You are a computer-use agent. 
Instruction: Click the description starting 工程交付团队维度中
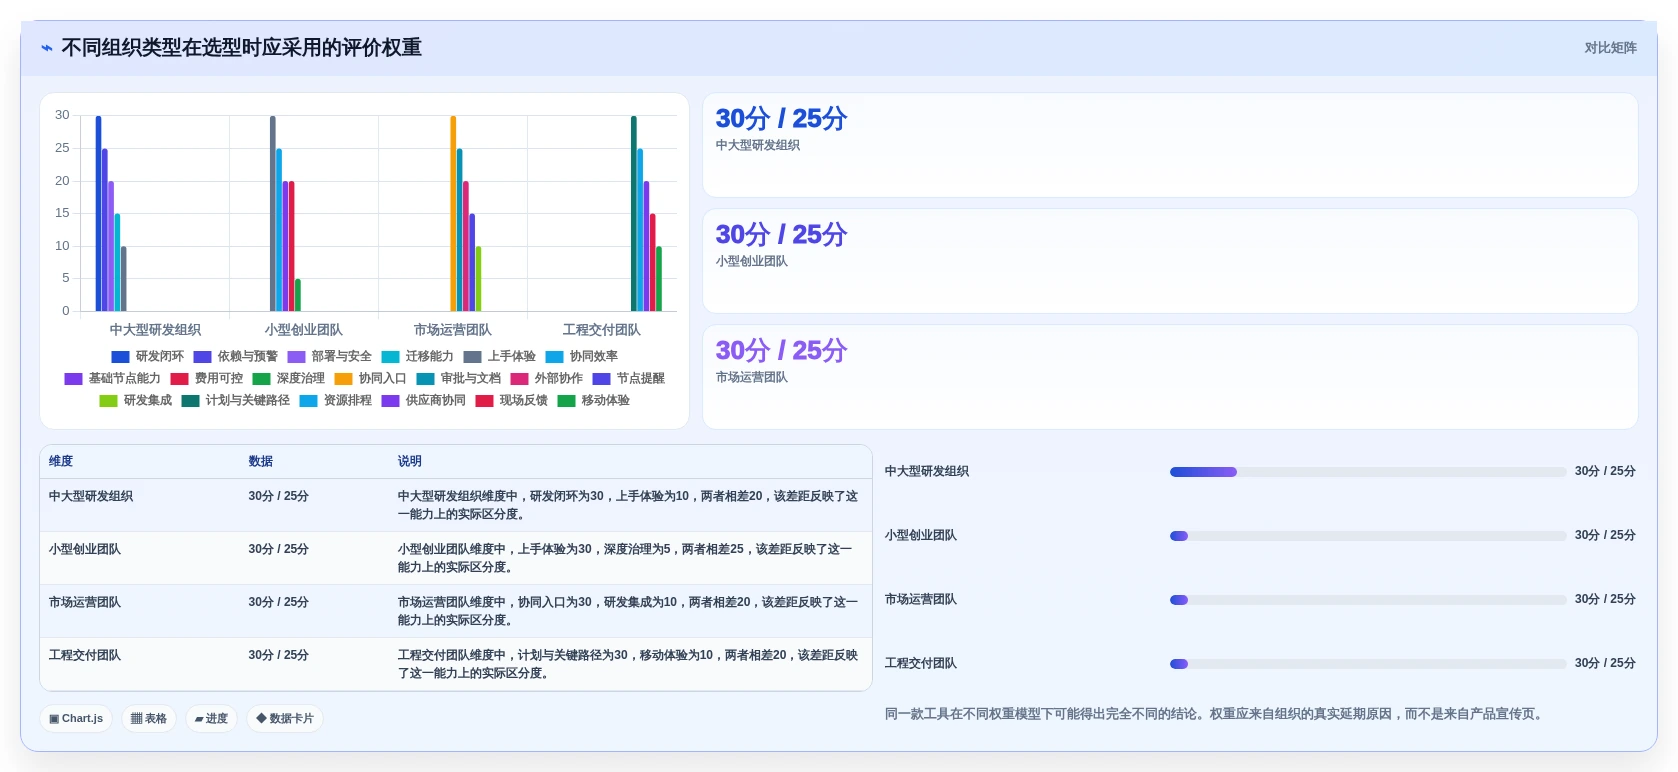pos(628,664)
